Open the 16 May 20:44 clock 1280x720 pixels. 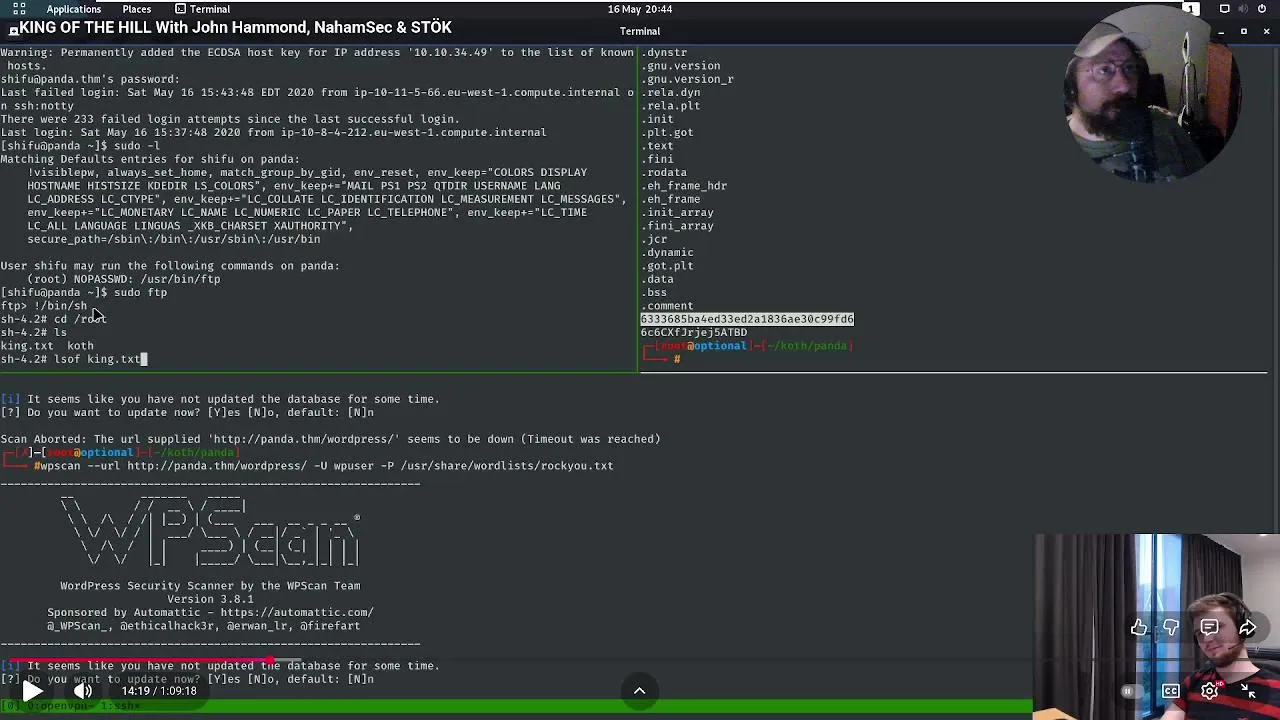point(640,9)
